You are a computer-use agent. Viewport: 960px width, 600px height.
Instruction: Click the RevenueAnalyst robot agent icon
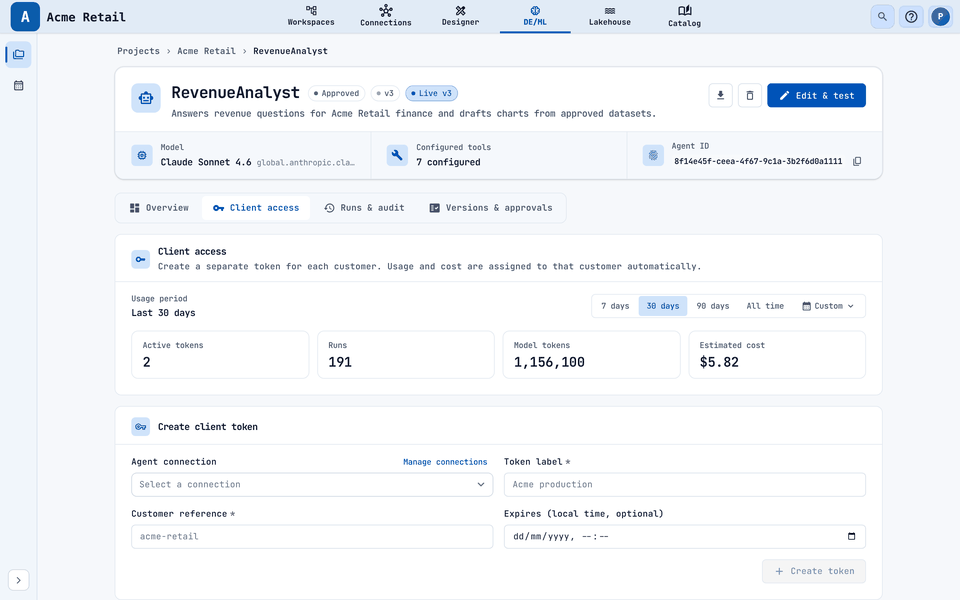[146, 98]
